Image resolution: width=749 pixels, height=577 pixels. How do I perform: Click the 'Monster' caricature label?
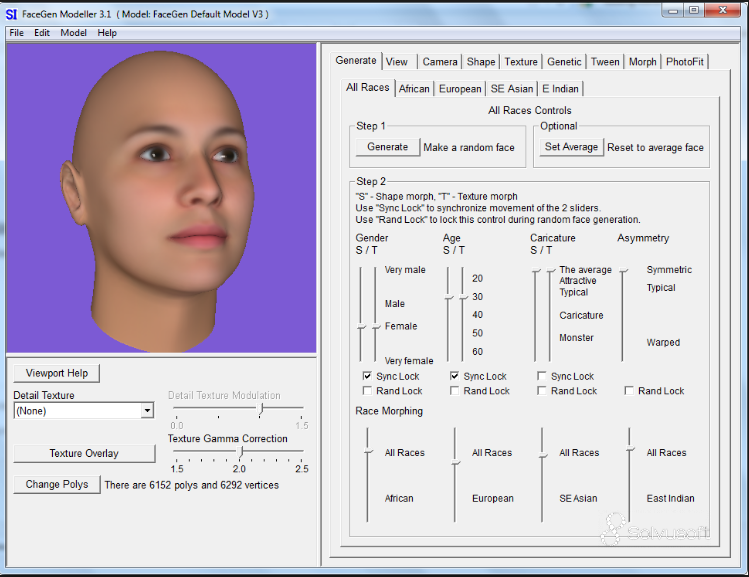tap(576, 338)
